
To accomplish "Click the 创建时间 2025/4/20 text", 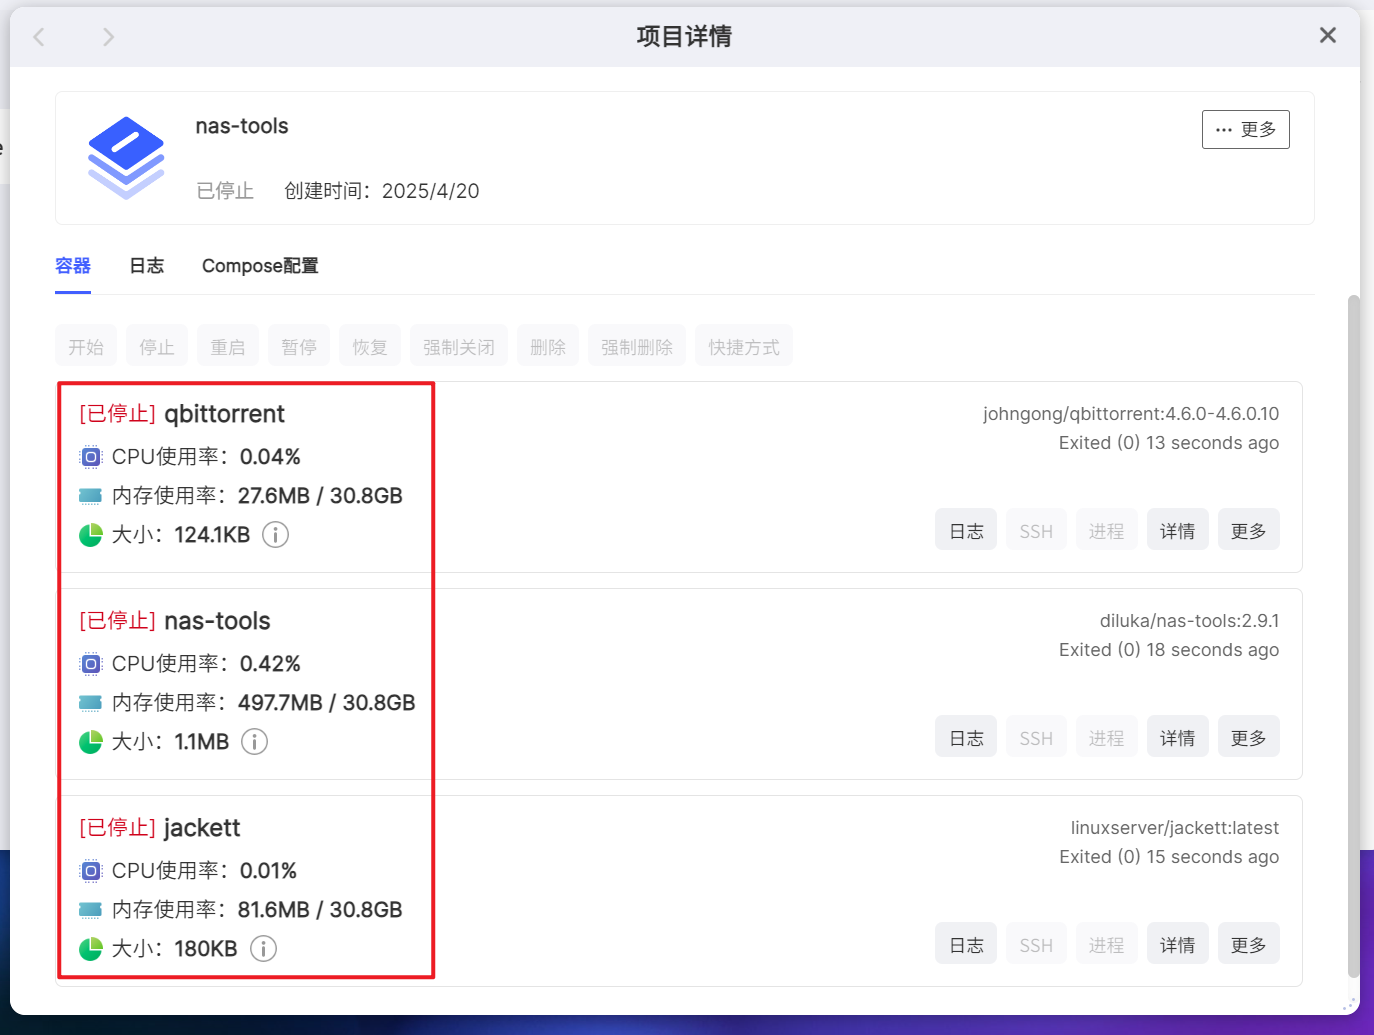I will point(382,191).
